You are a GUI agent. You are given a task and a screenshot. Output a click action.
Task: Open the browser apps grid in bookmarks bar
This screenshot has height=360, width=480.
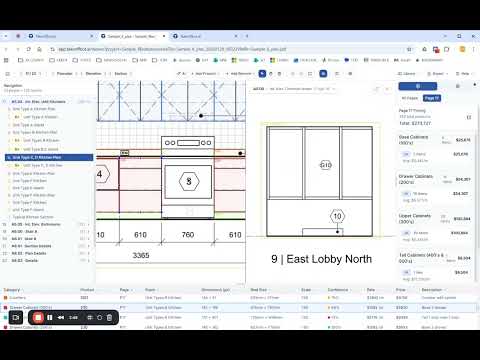[x=6, y=60]
